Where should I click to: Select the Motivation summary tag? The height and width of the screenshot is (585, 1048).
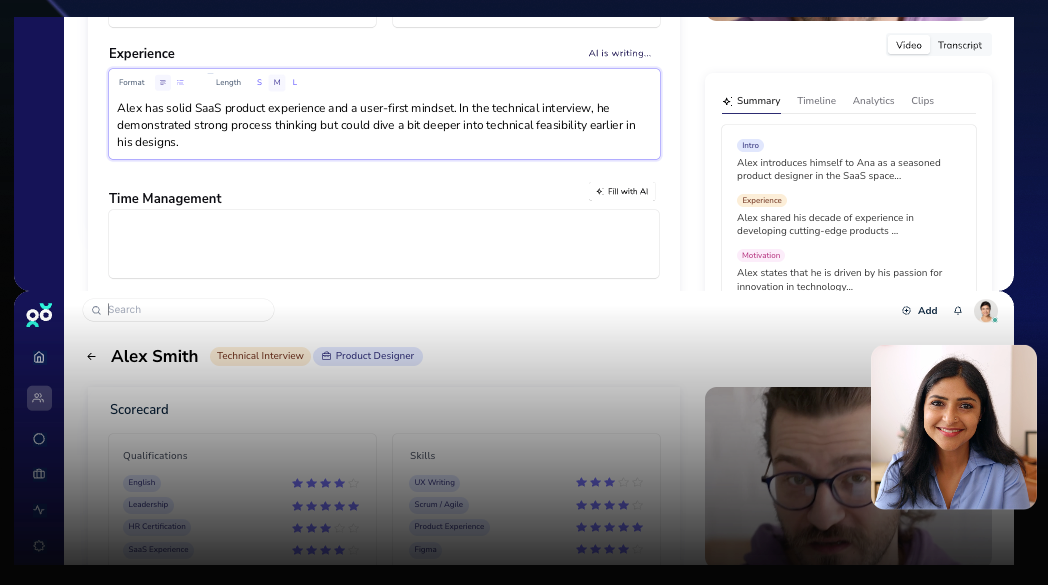(x=761, y=255)
